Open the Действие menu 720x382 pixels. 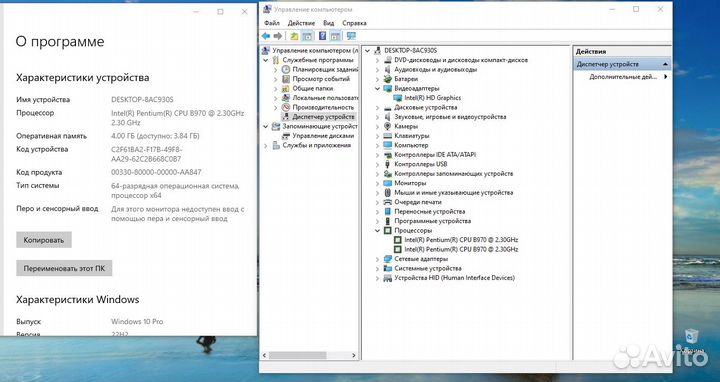pos(301,22)
